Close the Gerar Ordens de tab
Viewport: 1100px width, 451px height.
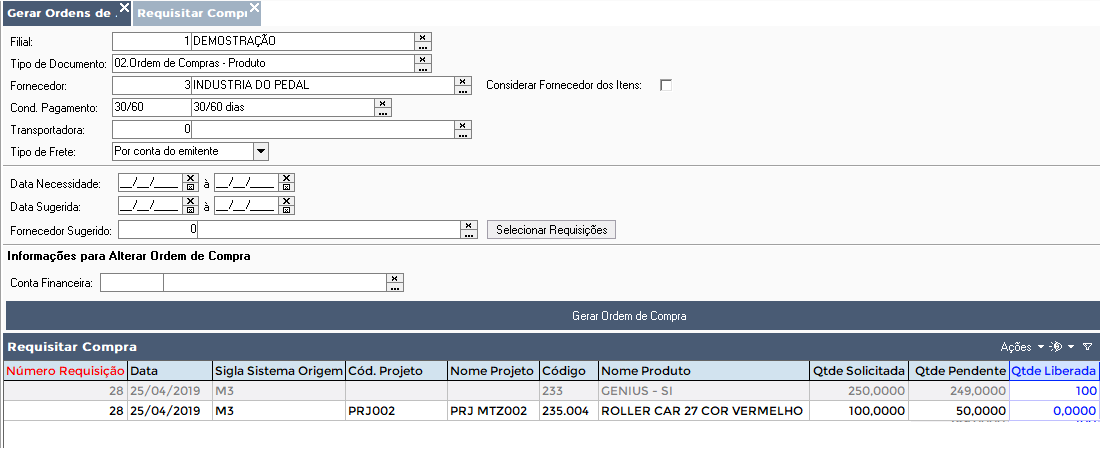(x=124, y=7)
